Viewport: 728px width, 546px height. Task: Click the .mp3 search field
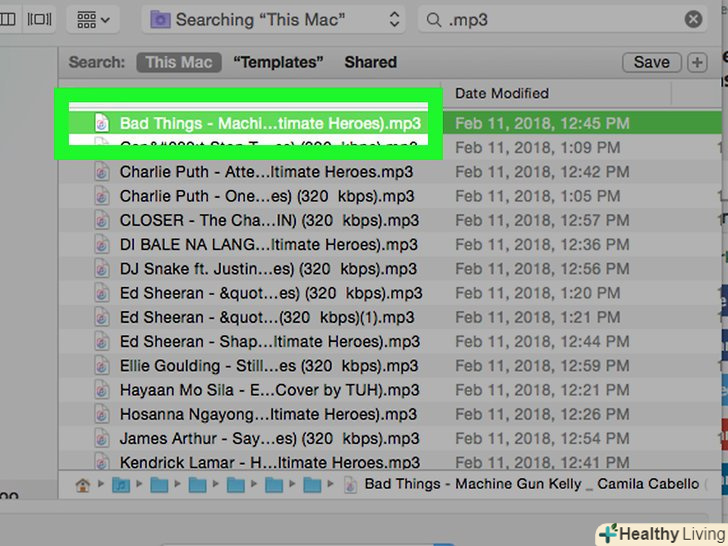[562, 20]
